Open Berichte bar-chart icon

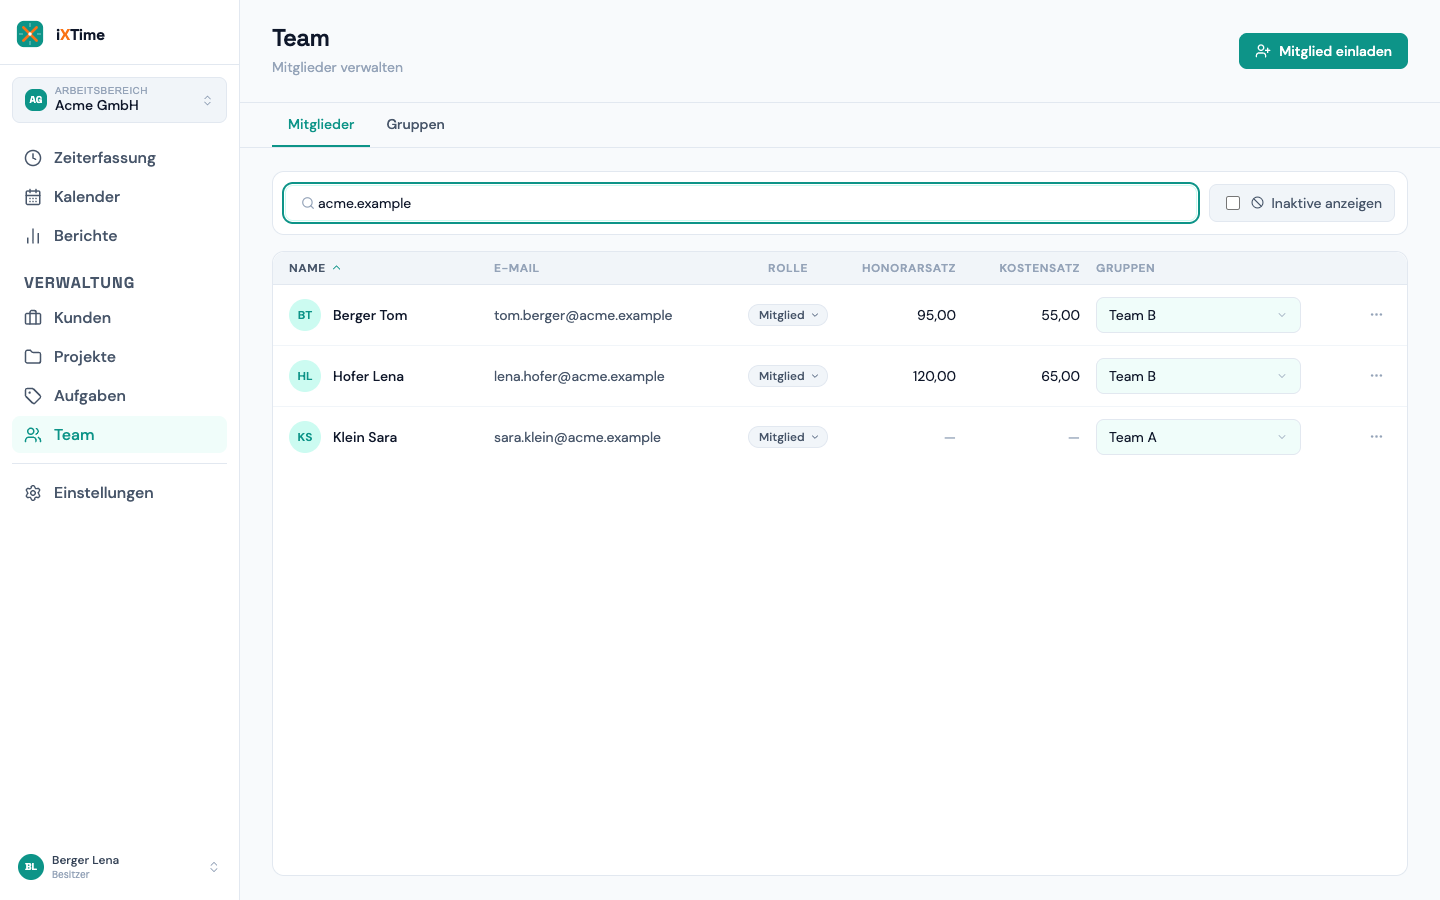33,236
